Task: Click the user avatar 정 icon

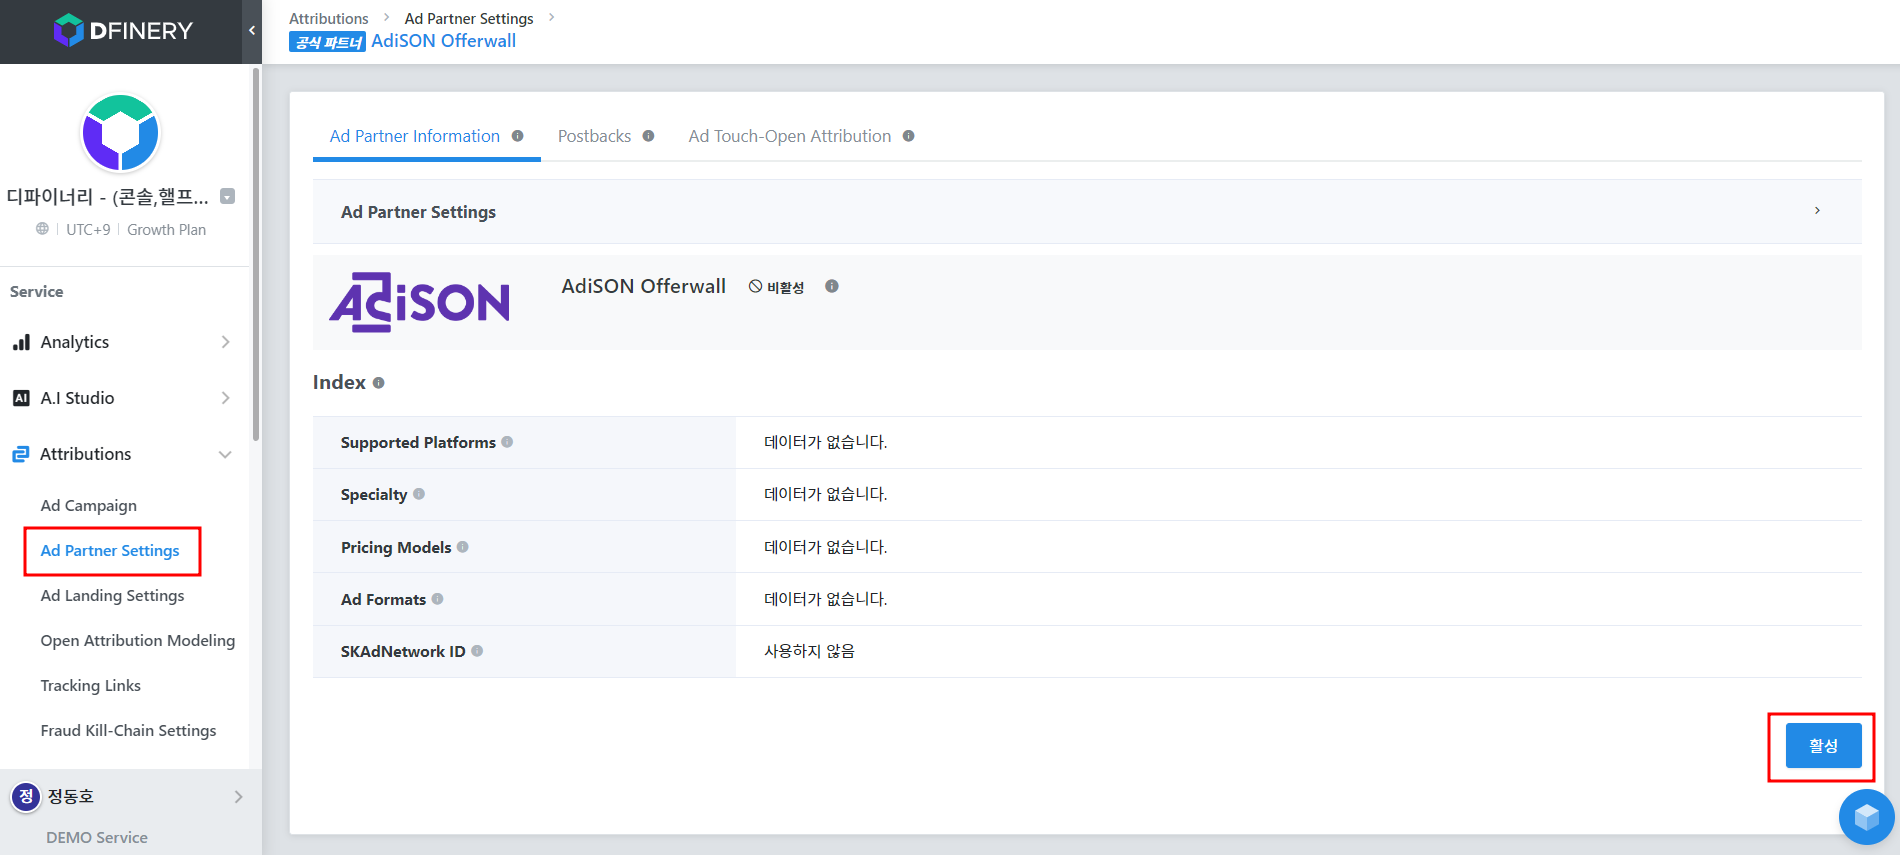Action: pyautogui.click(x=26, y=797)
